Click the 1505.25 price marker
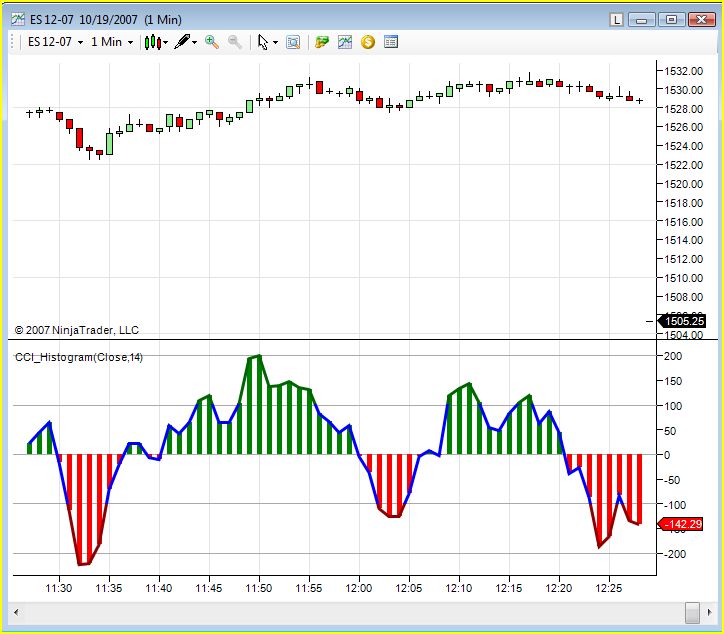The width and height of the screenshot is (724, 634). point(682,321)
